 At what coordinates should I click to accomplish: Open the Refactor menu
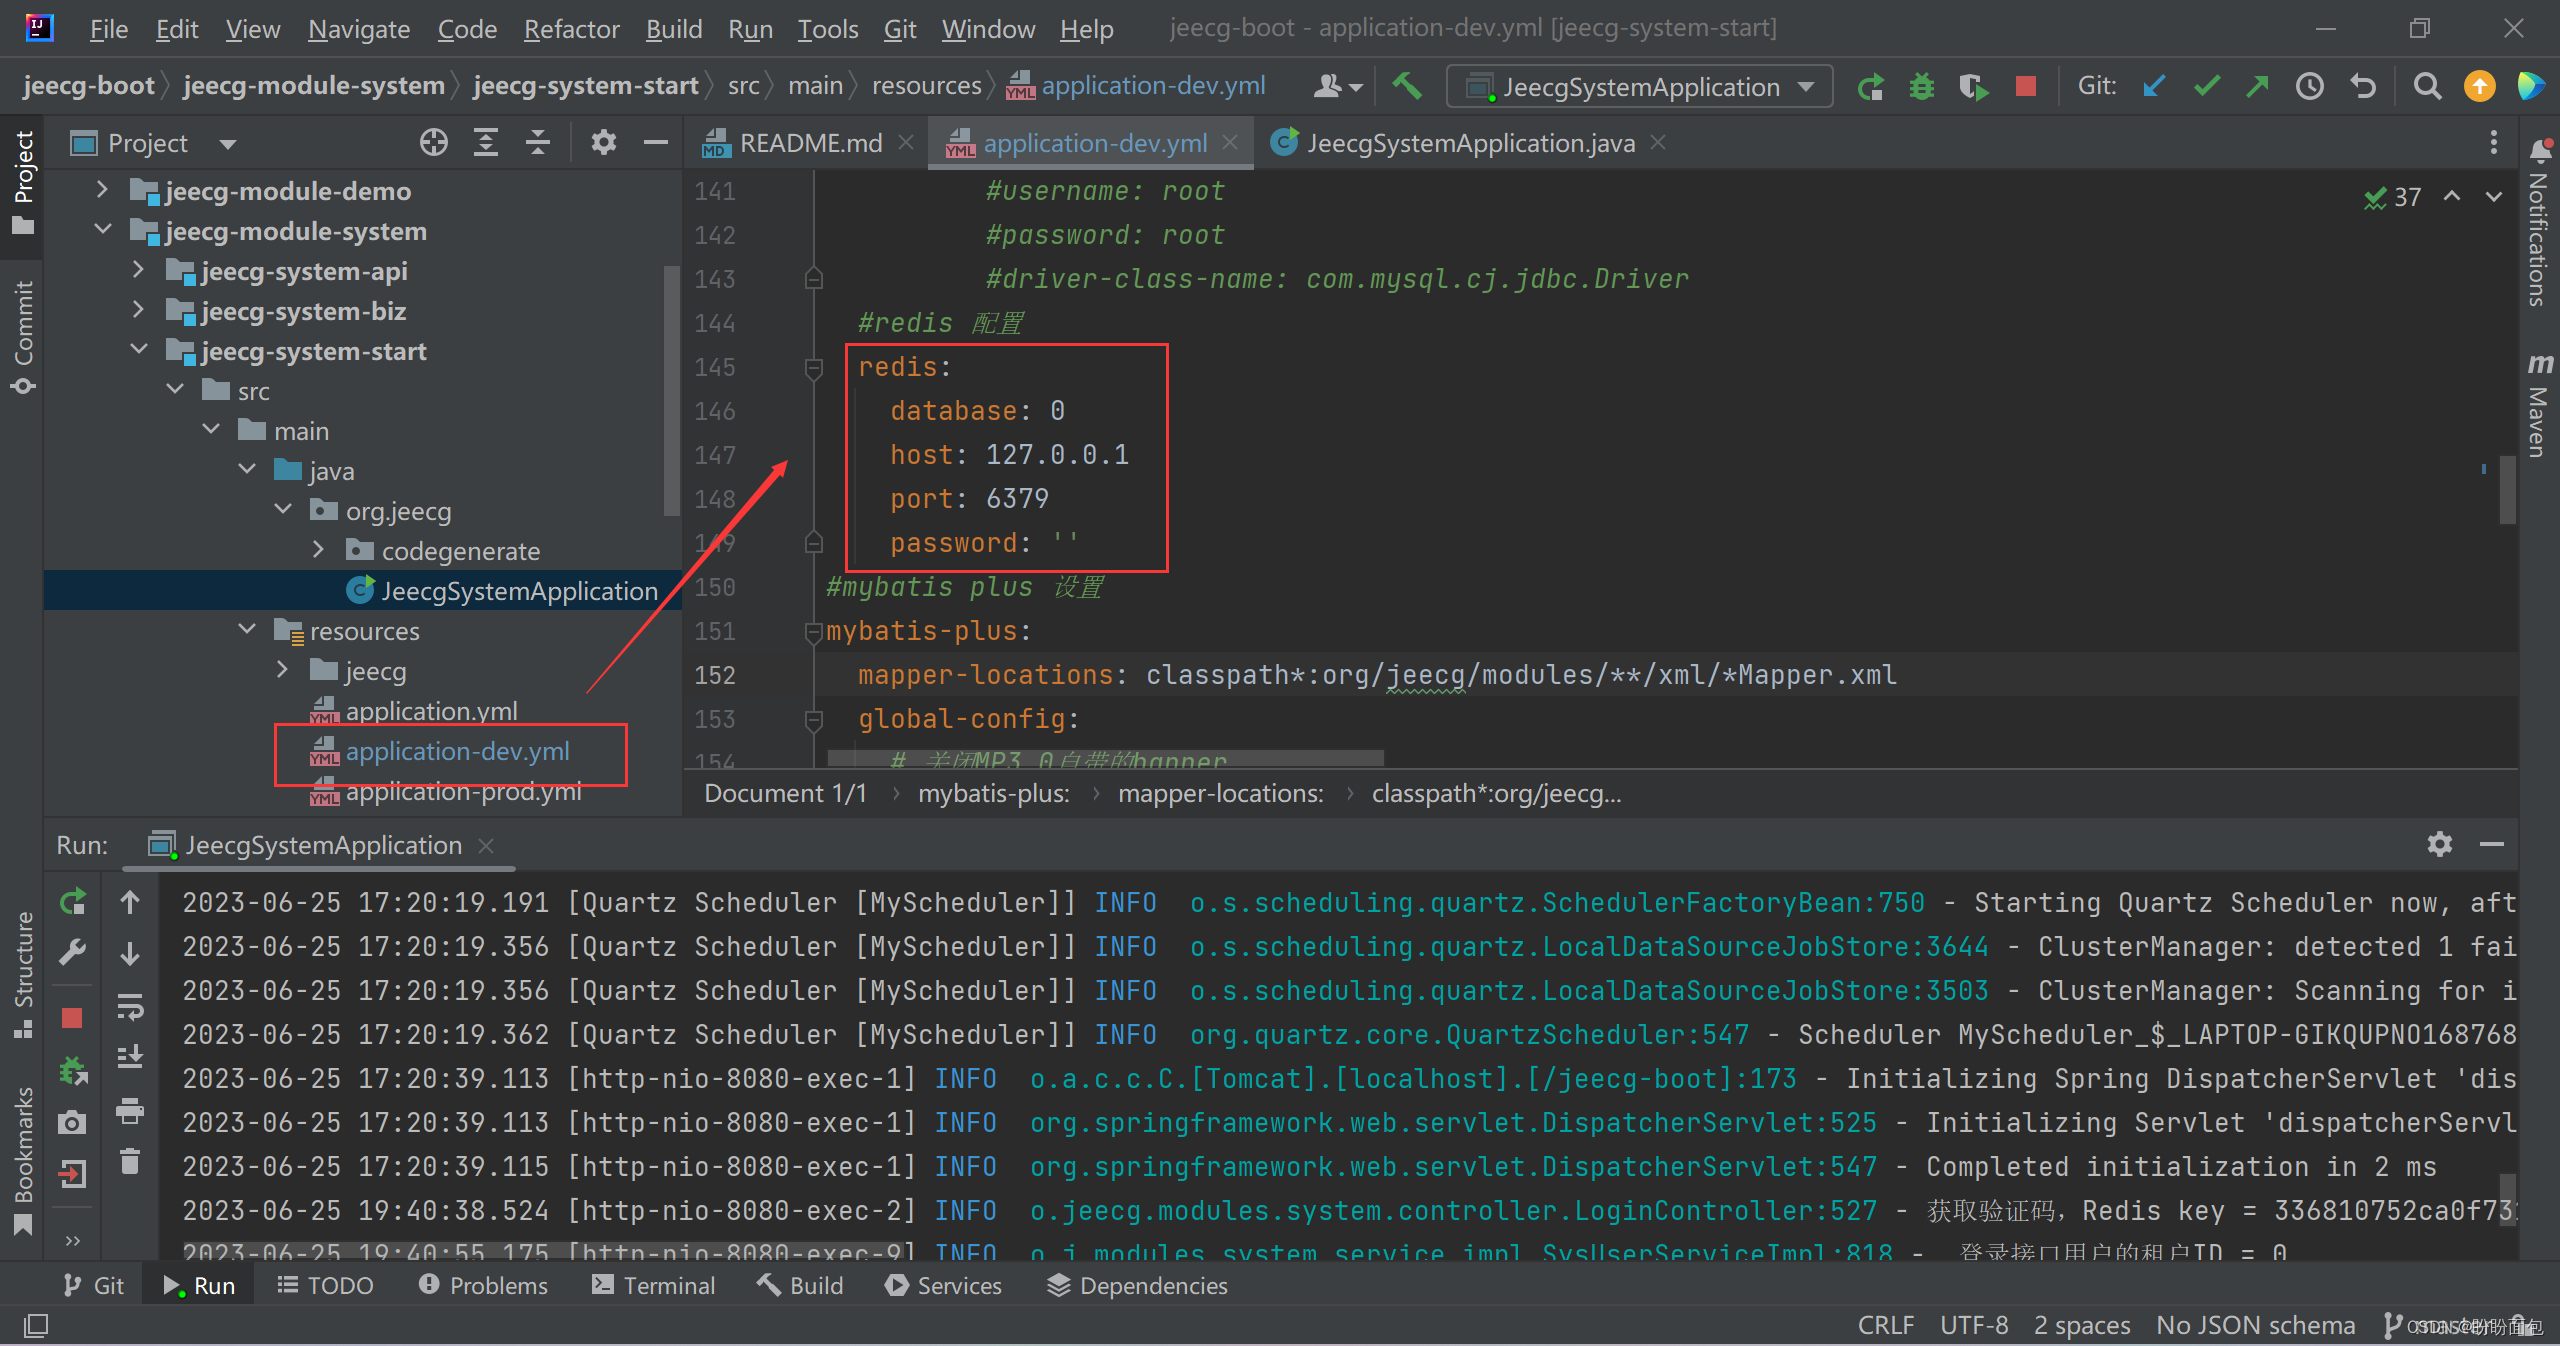click(x=571, y=29)
